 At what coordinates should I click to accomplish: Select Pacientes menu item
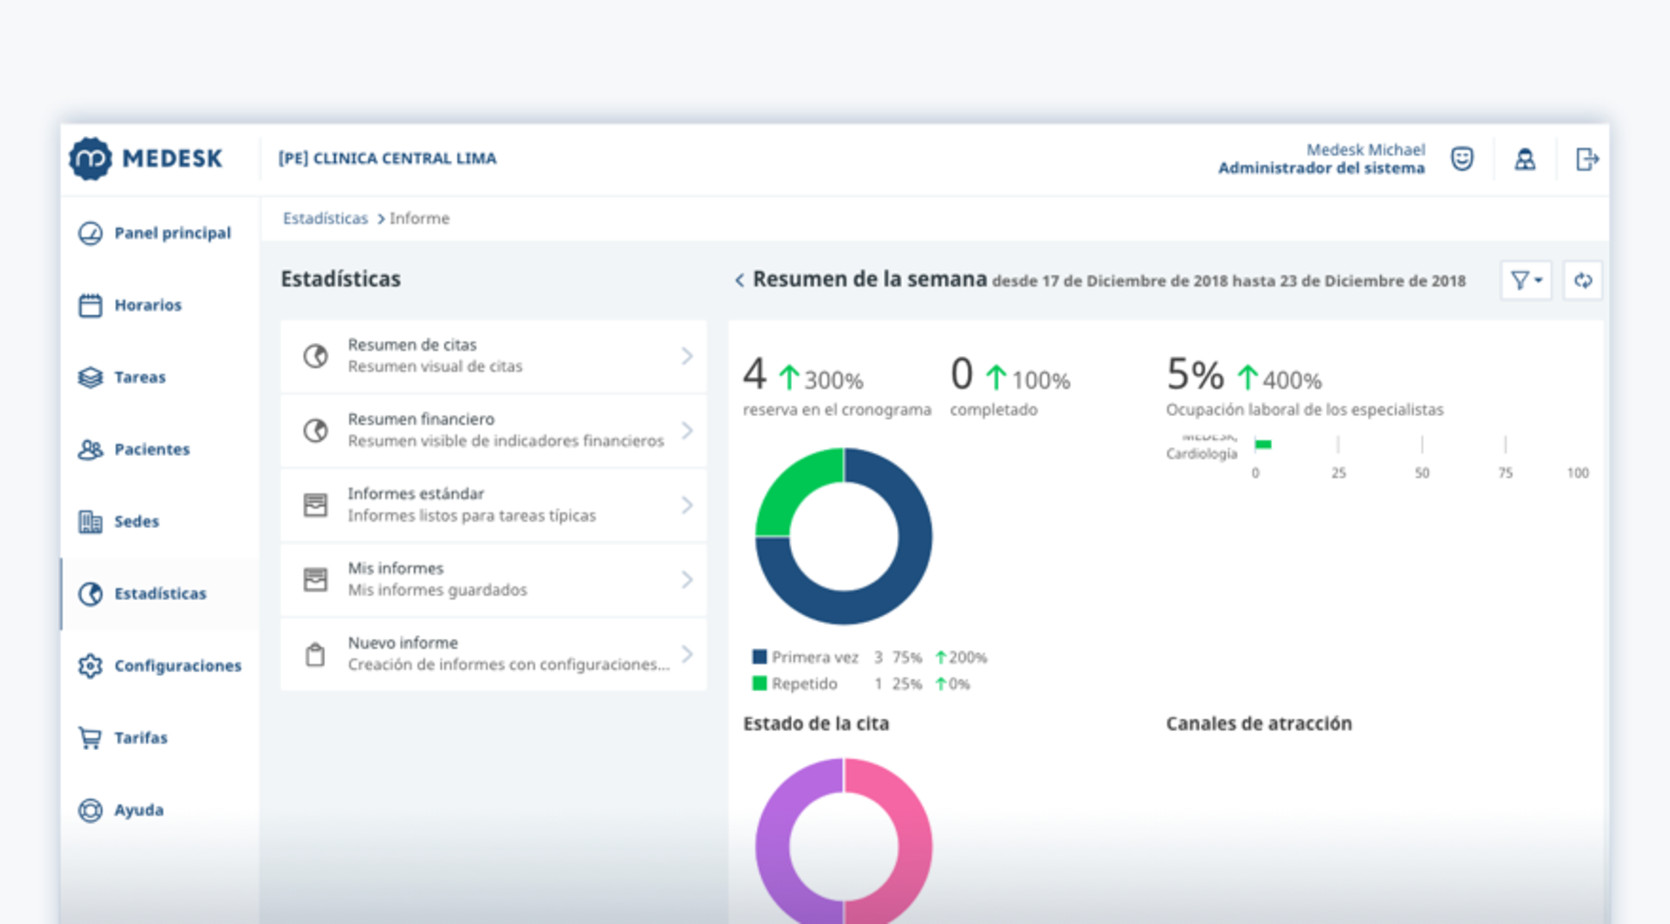click(x=160, y=449)
